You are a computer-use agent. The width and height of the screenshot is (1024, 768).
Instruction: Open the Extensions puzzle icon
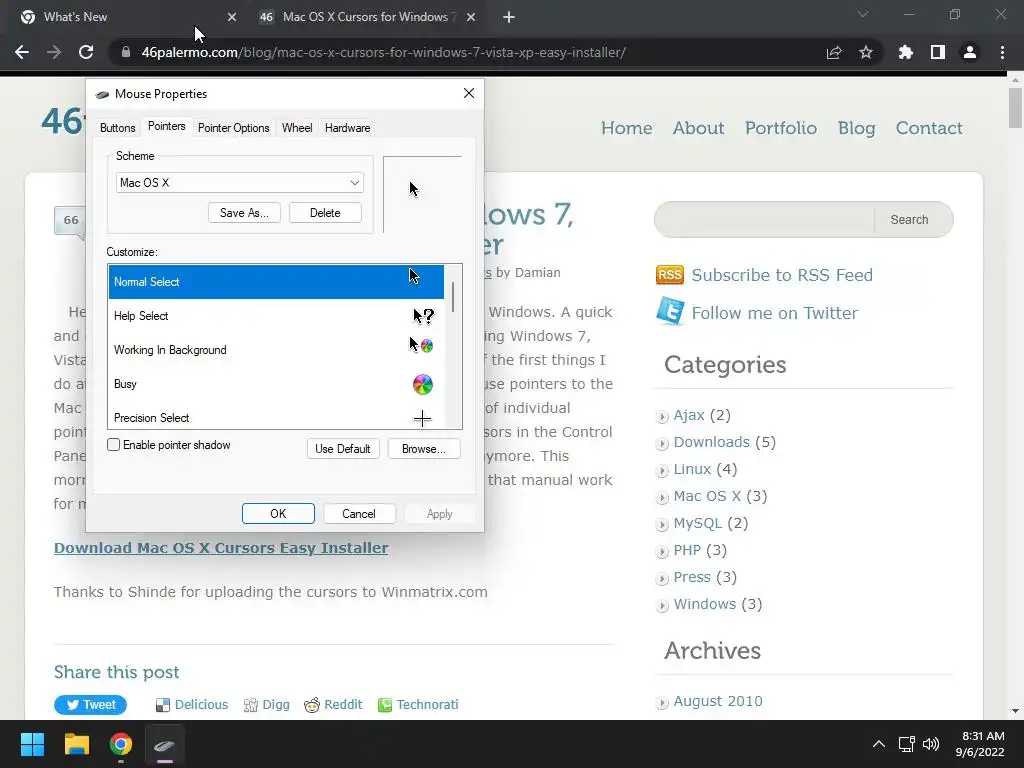tap(906, 52)
